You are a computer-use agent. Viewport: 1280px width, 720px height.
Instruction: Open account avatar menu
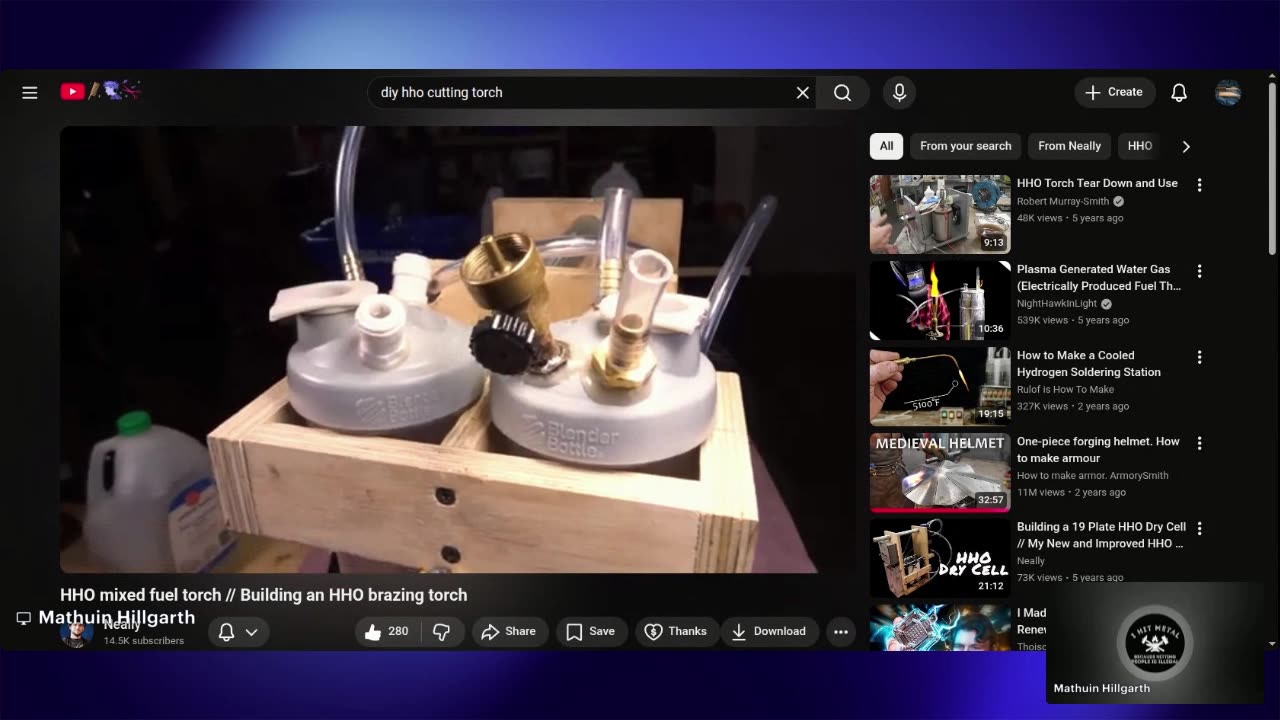(1228, 92)
